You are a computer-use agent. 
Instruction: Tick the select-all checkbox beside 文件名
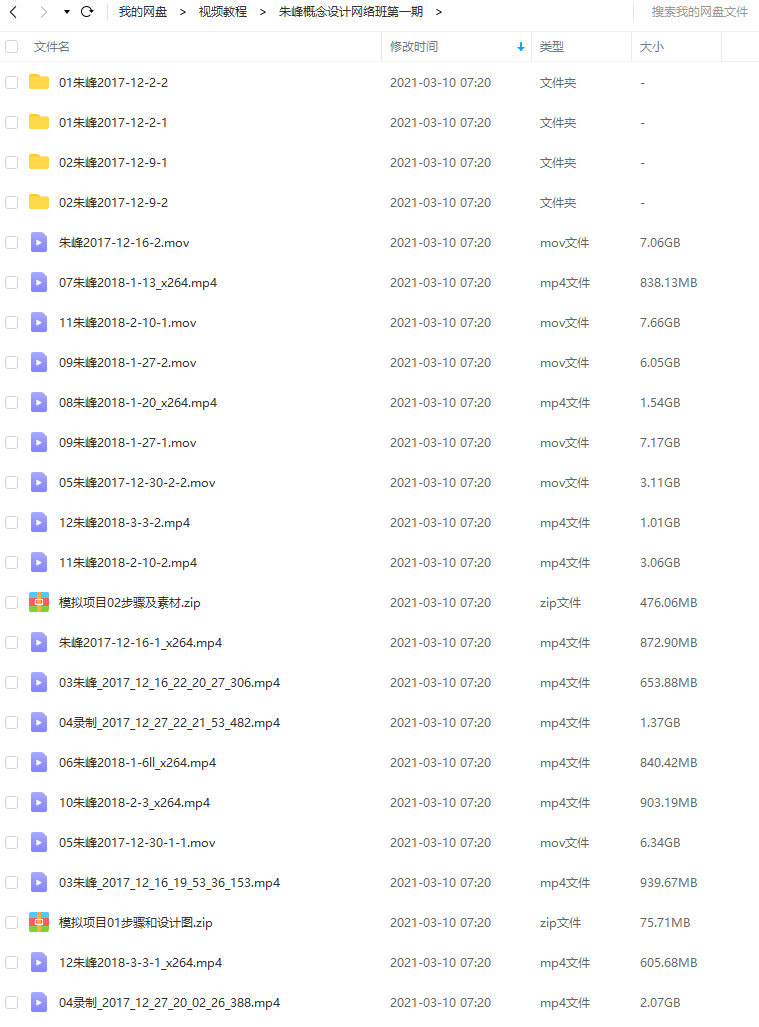(12, 47)
